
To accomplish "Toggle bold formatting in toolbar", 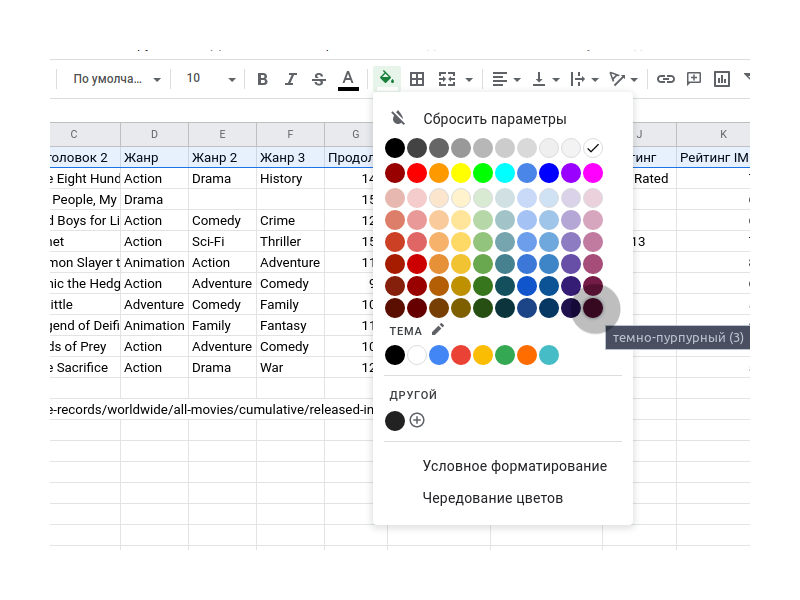I will click(263, 79).
